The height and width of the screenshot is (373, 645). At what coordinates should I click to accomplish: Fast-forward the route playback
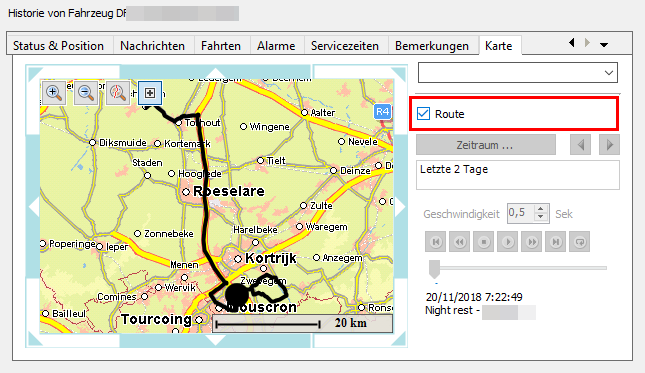pos(531,242)
